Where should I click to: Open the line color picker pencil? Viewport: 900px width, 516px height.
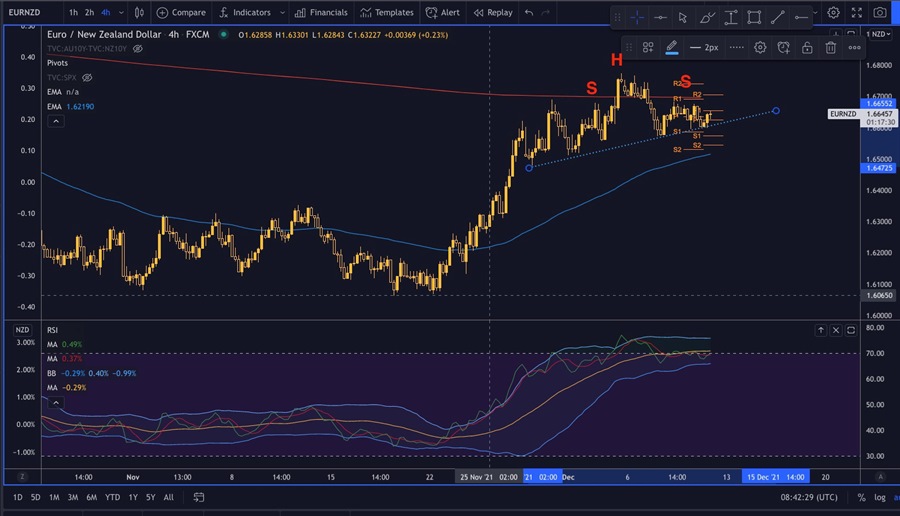(x=672, y=47)
